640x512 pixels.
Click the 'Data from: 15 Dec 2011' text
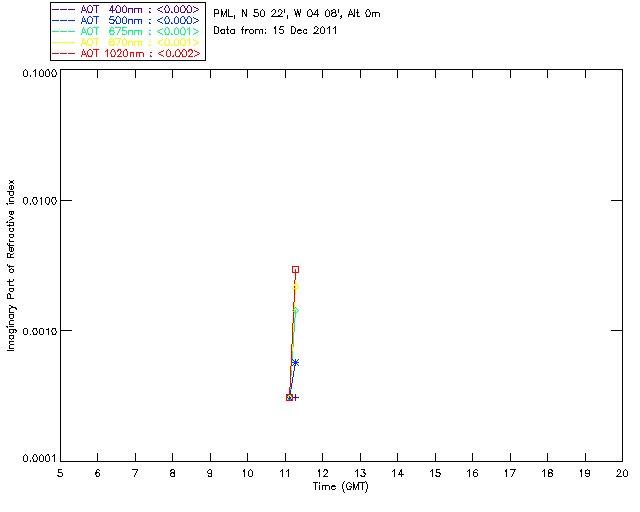pyautogui.click(x=275, y=31)
